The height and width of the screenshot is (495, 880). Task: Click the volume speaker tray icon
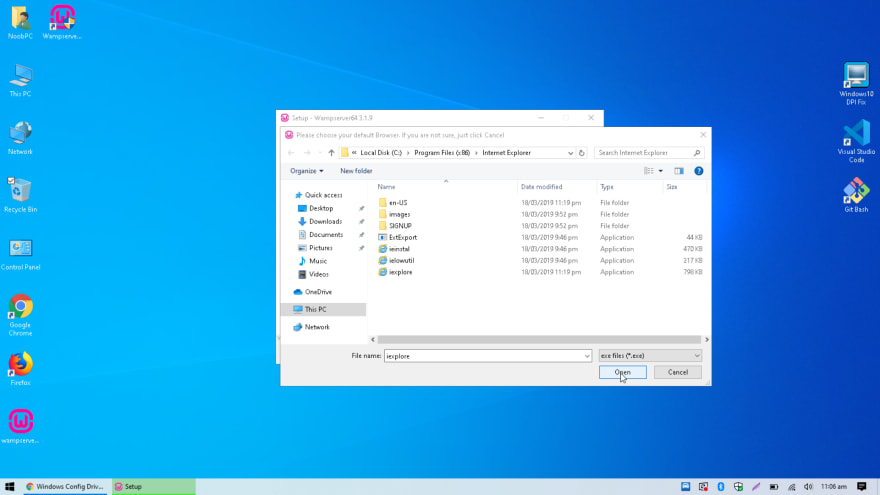pos(808,487)
